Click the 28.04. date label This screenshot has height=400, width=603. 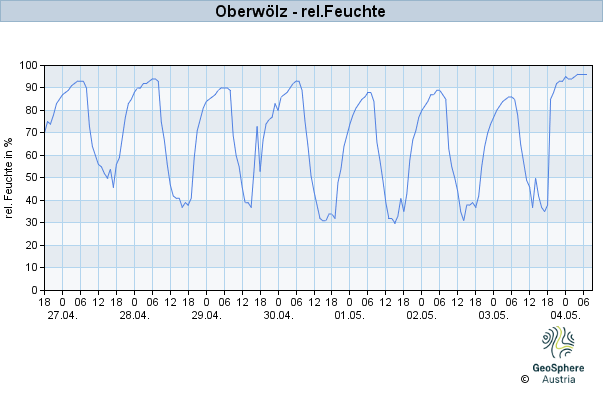point(135,315)
